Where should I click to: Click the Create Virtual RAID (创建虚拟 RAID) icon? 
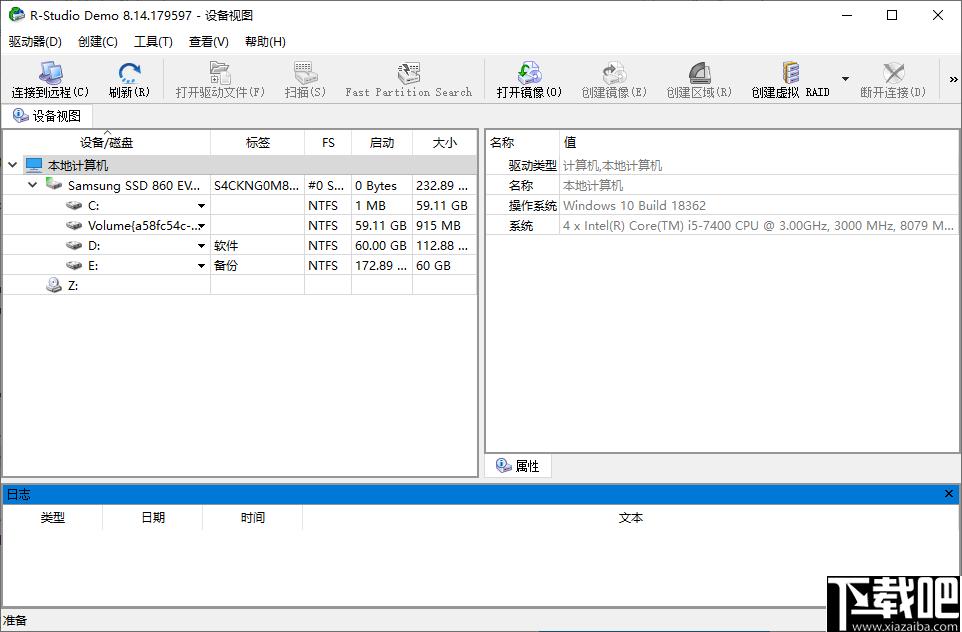point(790,73)
